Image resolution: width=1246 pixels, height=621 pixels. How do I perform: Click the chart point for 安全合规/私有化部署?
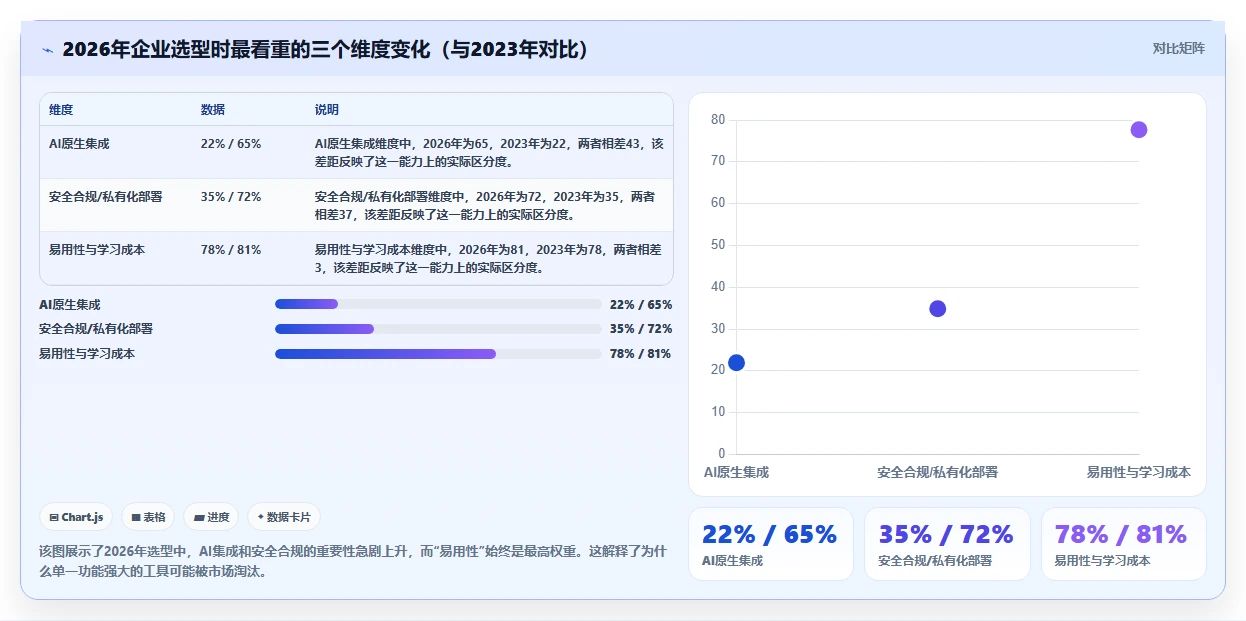pyautogui.click(x=937, y=308)
